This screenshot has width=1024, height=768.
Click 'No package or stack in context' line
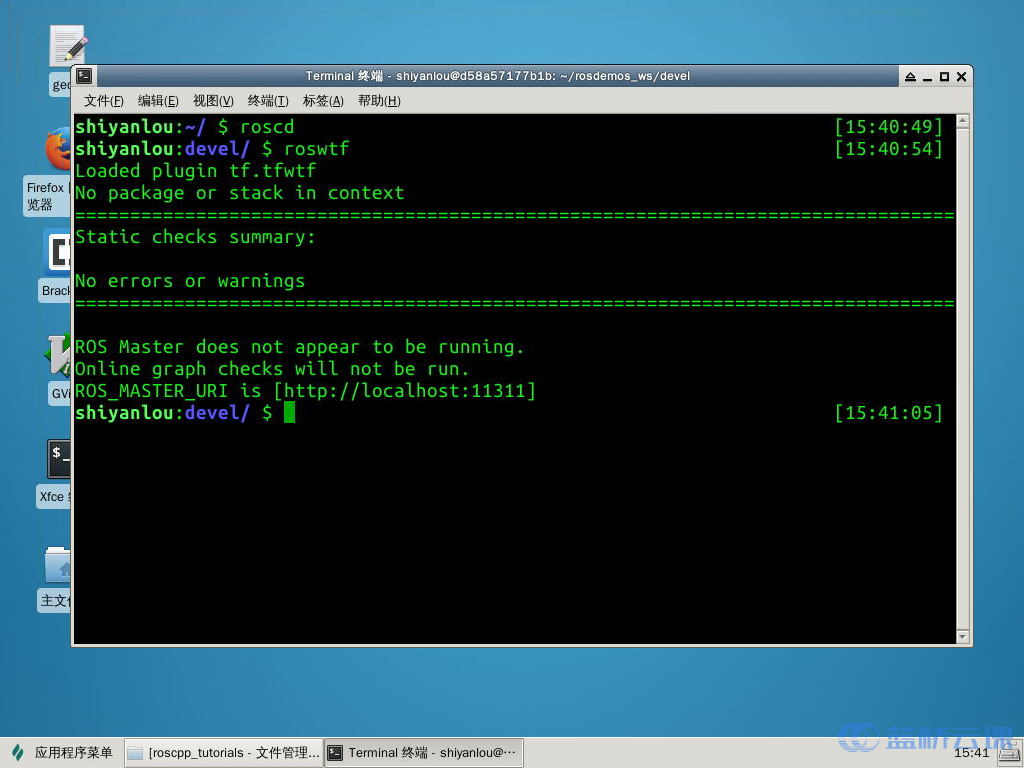pos(240,193)
